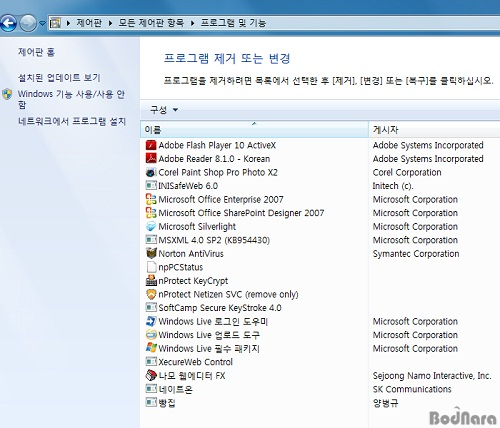Click the shield icon beside Windows 기능
Screen dimensions: 500x428
(x=7, y=94)
